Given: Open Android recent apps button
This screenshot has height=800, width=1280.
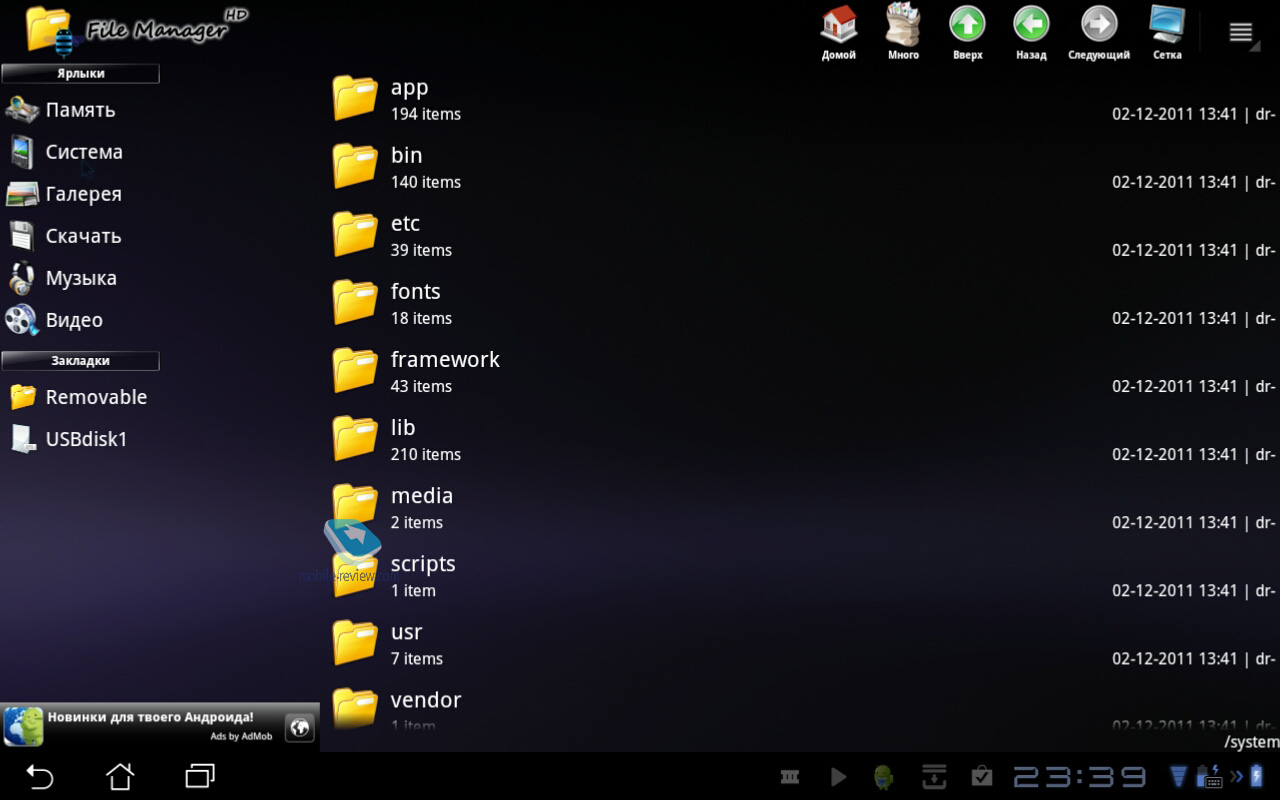Looking at the screenshot, I should point(200,776).
